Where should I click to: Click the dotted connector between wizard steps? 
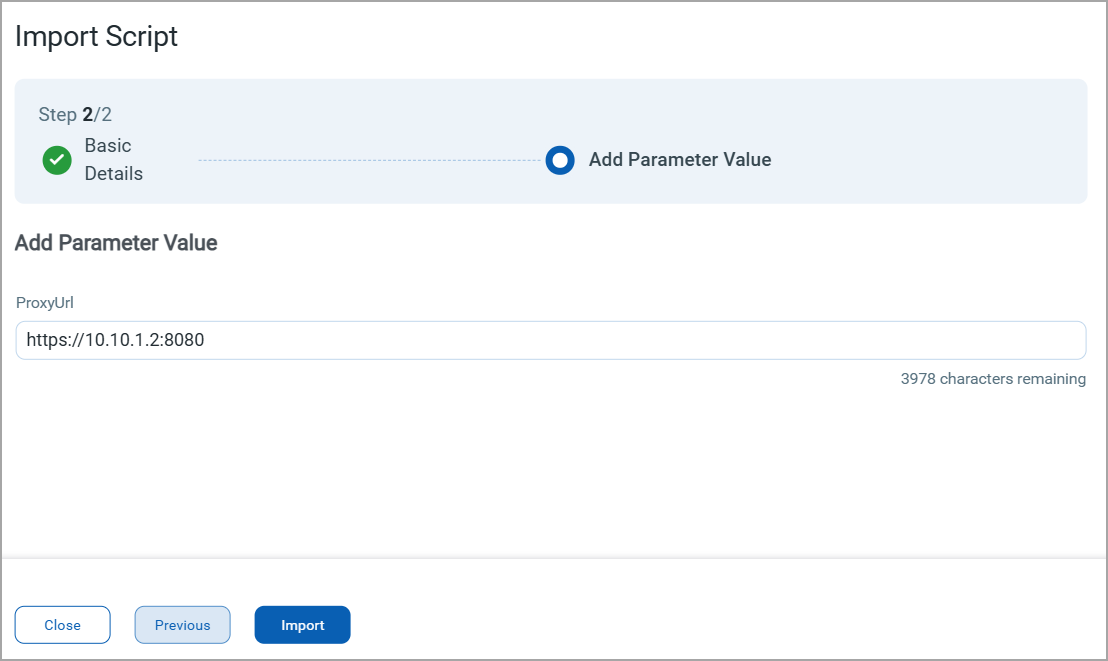click(370, 160)
